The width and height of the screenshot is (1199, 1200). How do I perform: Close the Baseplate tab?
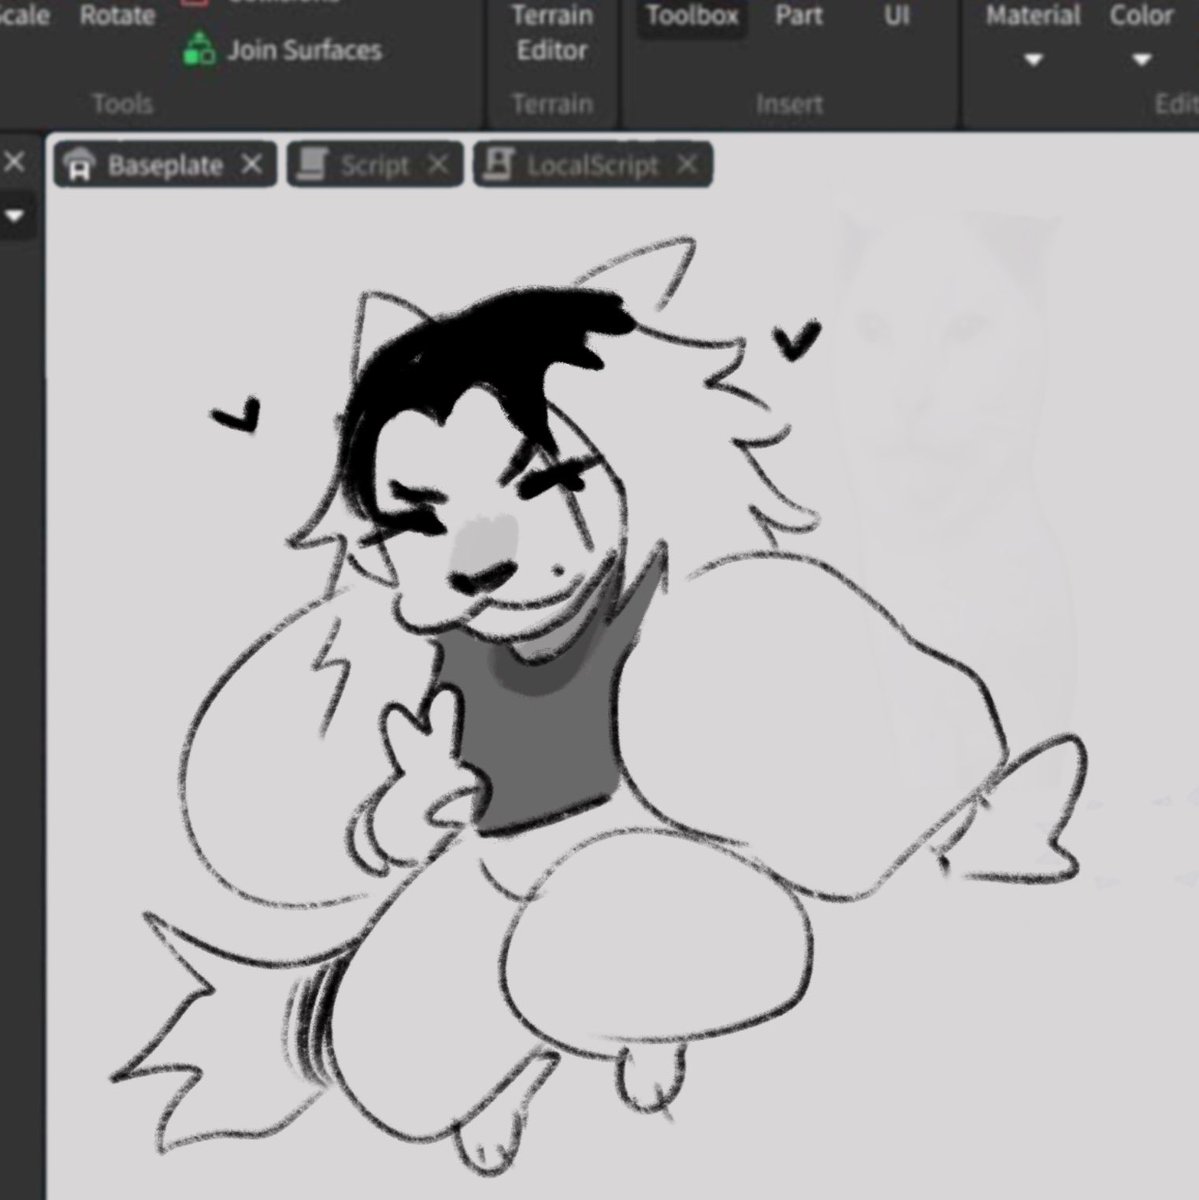[x=252, y=164]
